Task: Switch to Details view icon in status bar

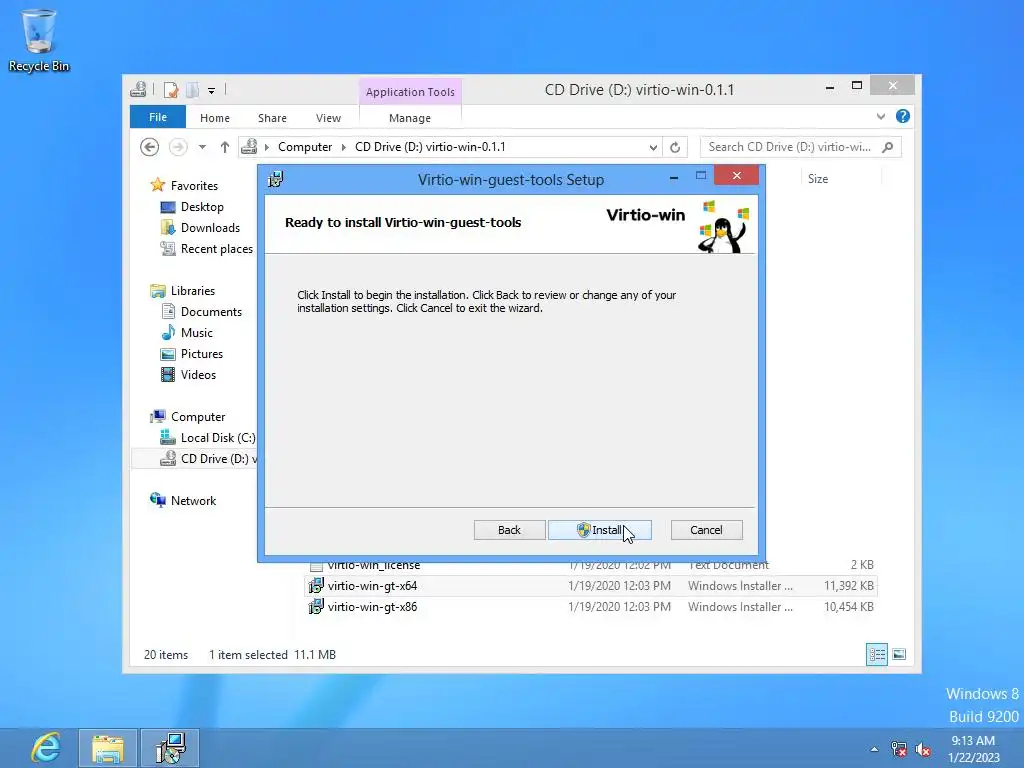Action: pos(876,654)
